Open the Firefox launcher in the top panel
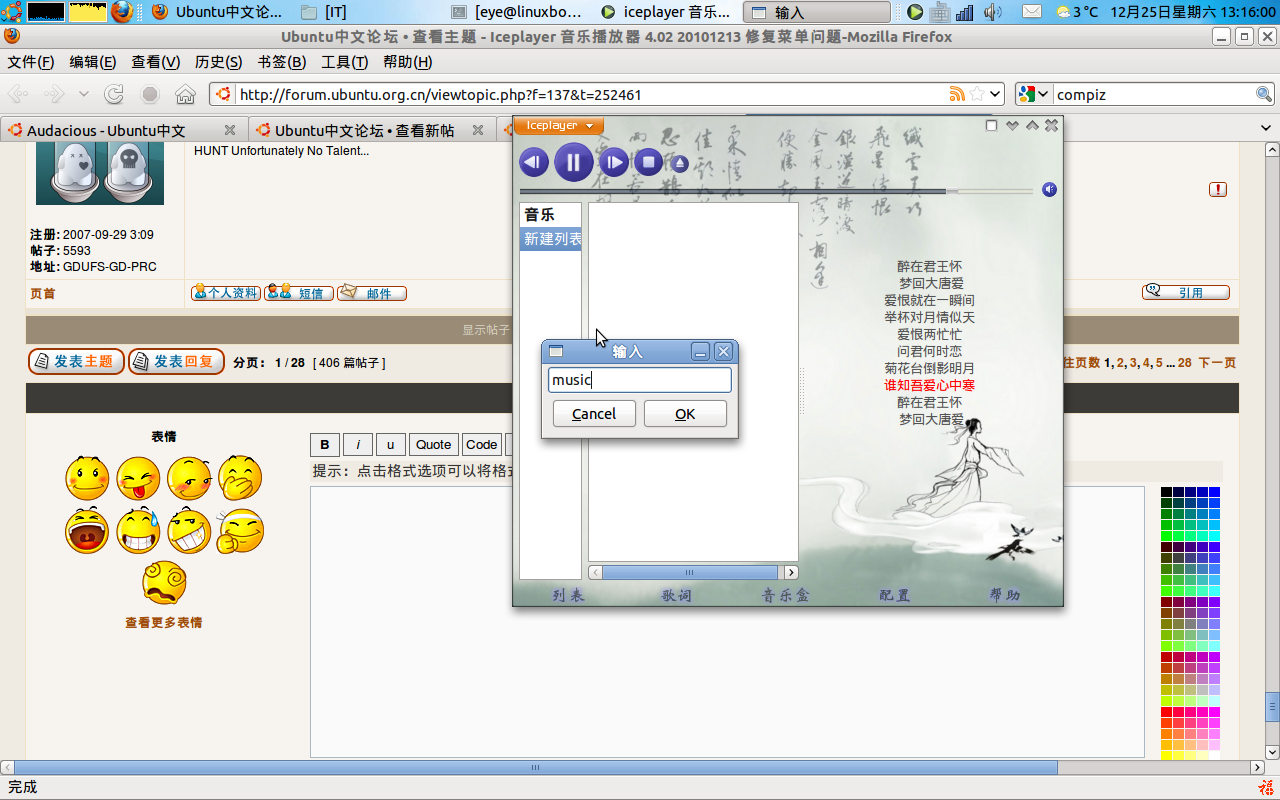Viewport: 1280px width, 800px height. tap(121, 12)
